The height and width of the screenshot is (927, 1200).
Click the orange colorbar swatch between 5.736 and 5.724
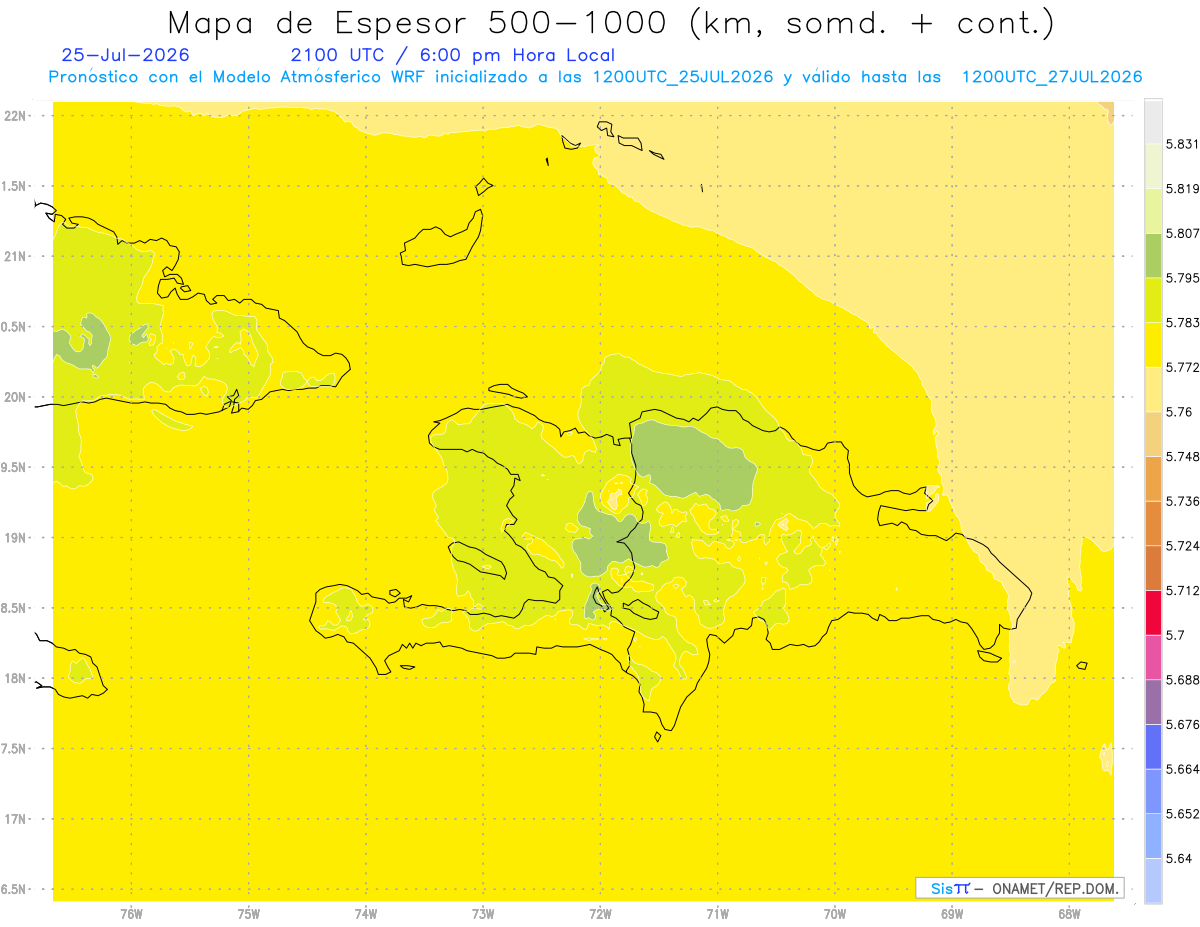1153,523
